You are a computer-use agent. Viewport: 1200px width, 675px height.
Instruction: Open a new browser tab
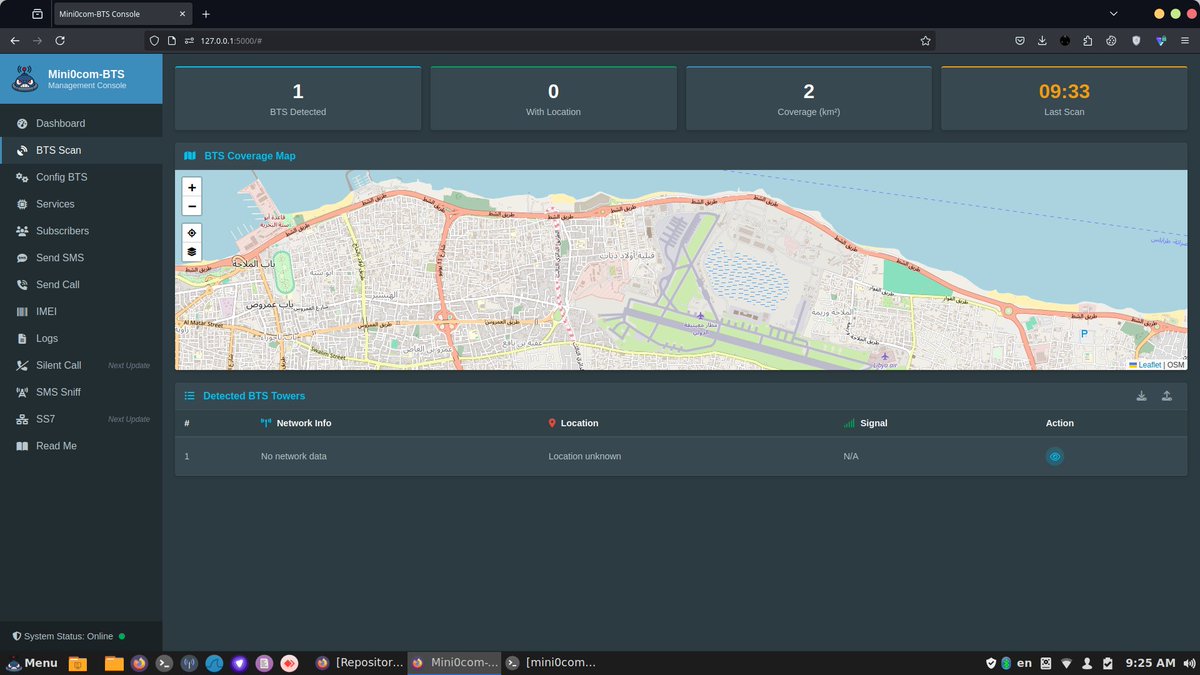click(x=206, y=14)
